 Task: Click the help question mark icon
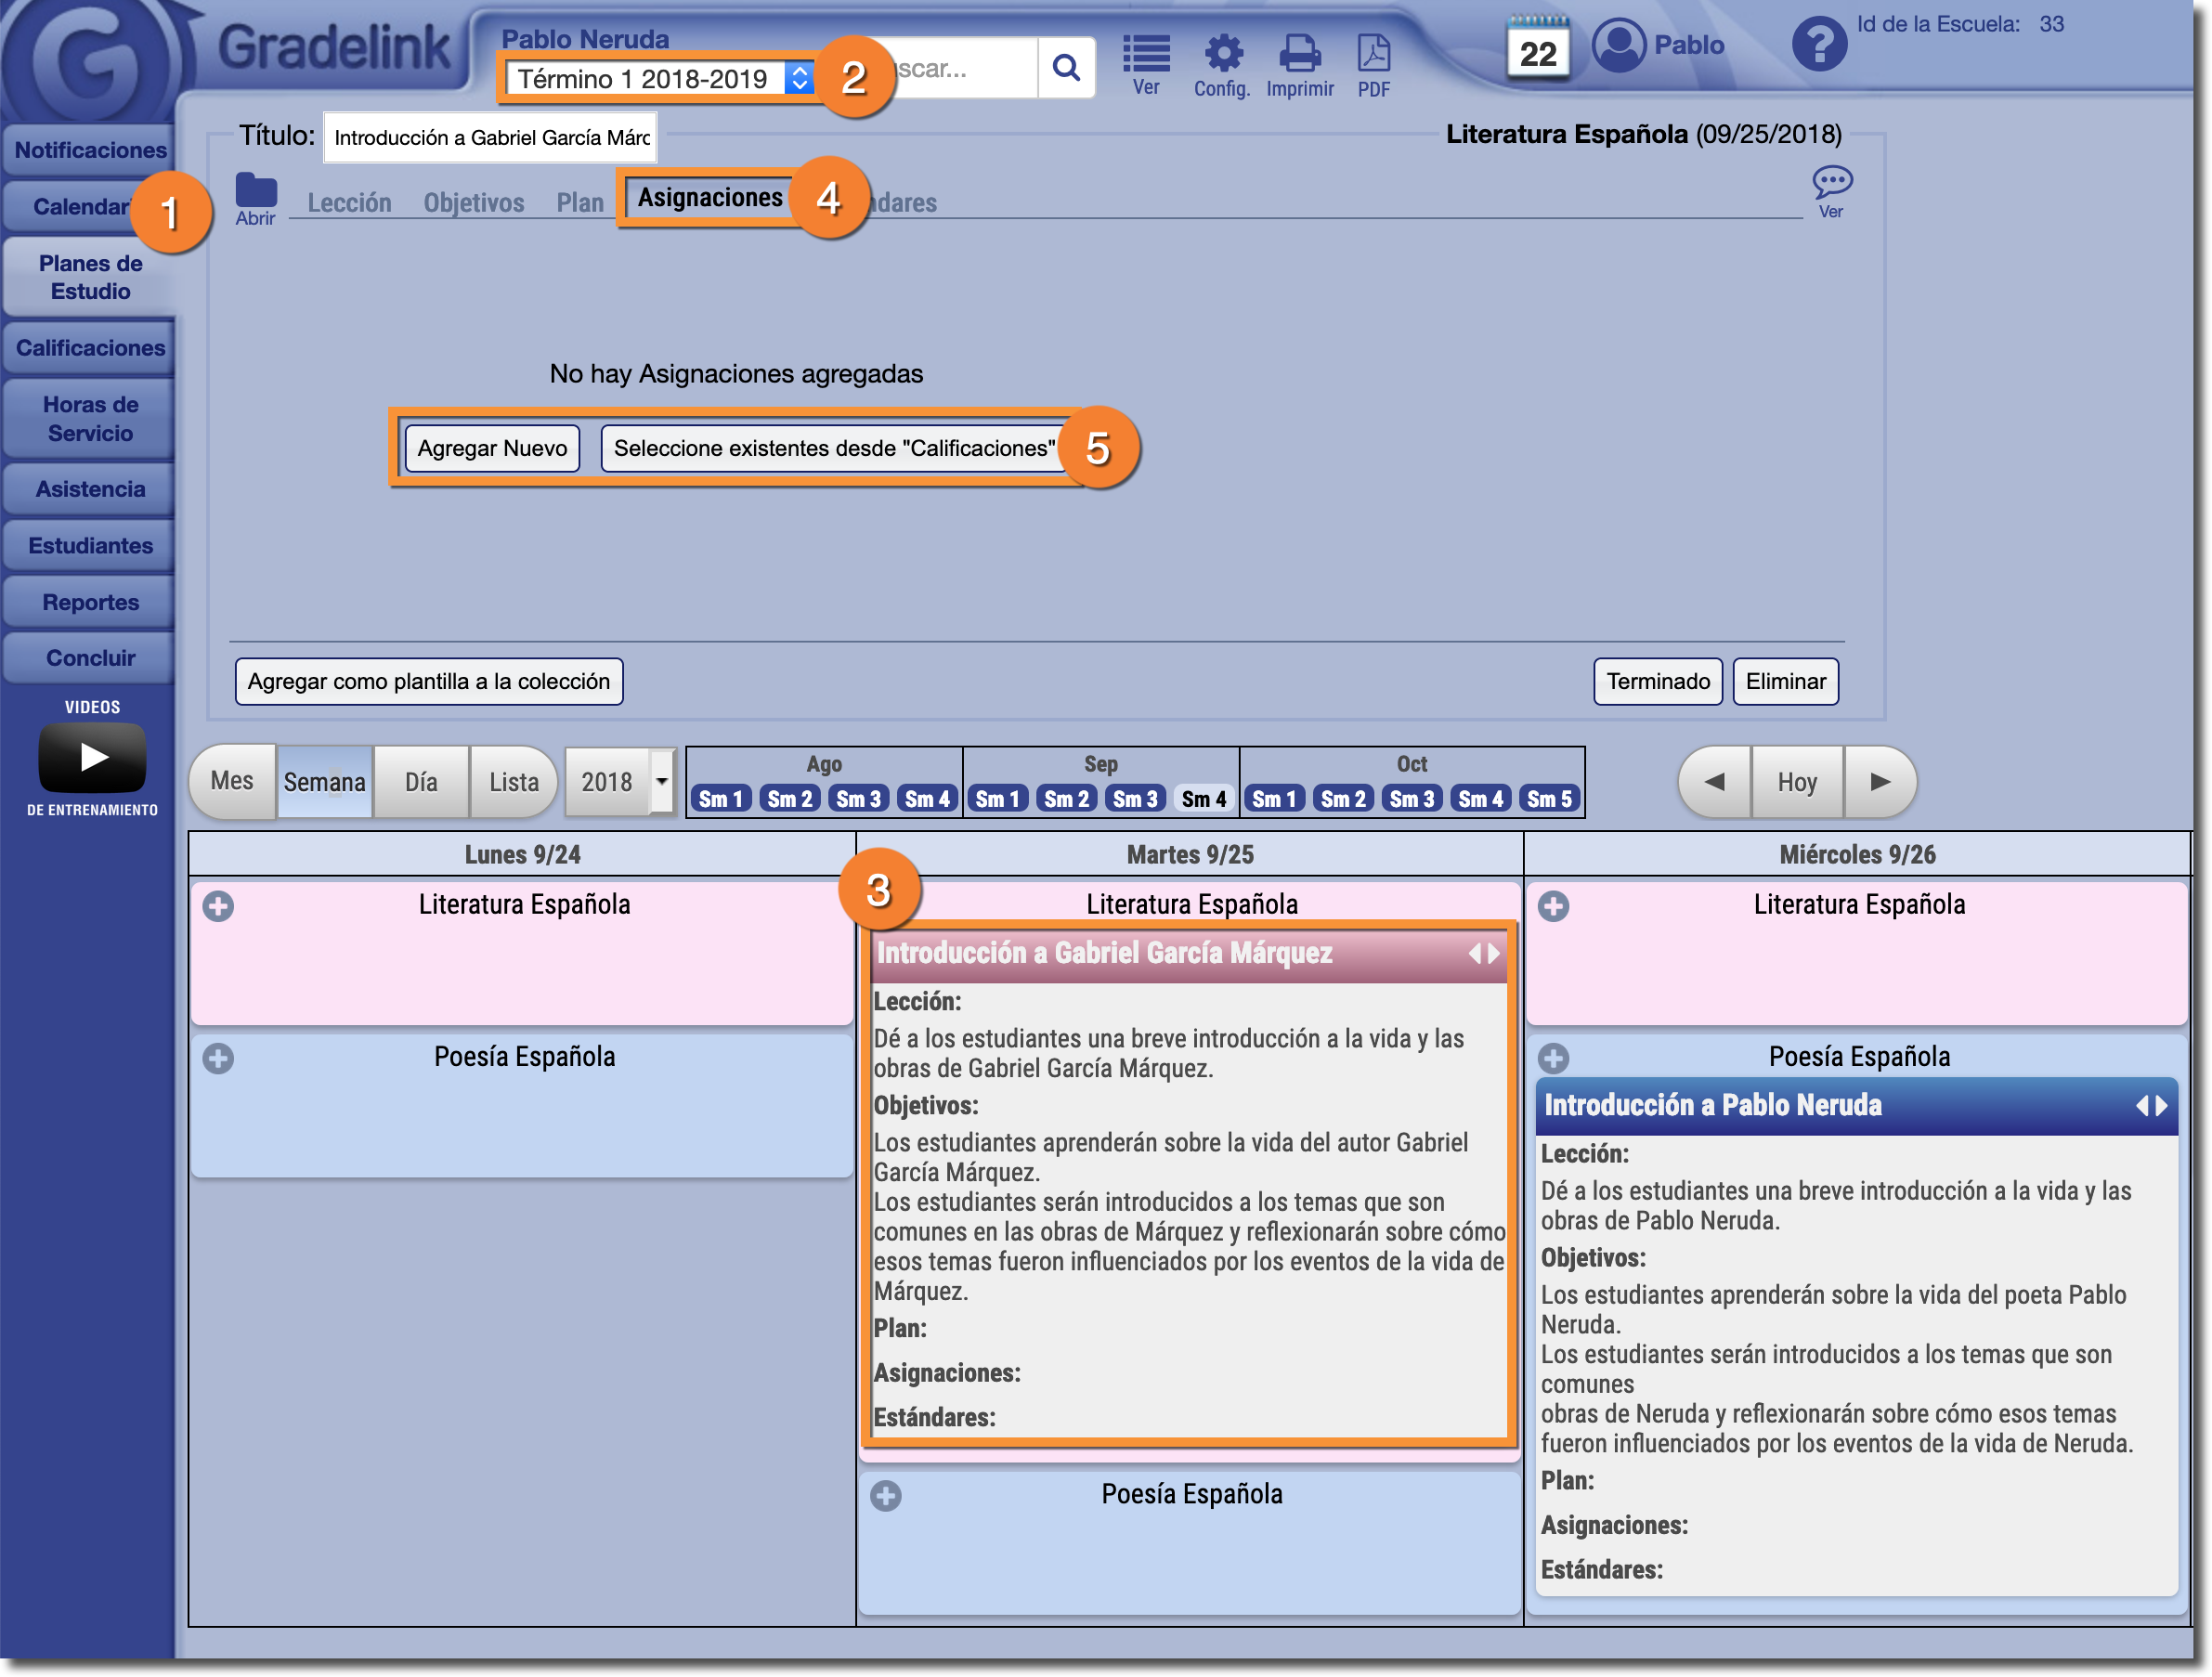1818,44
